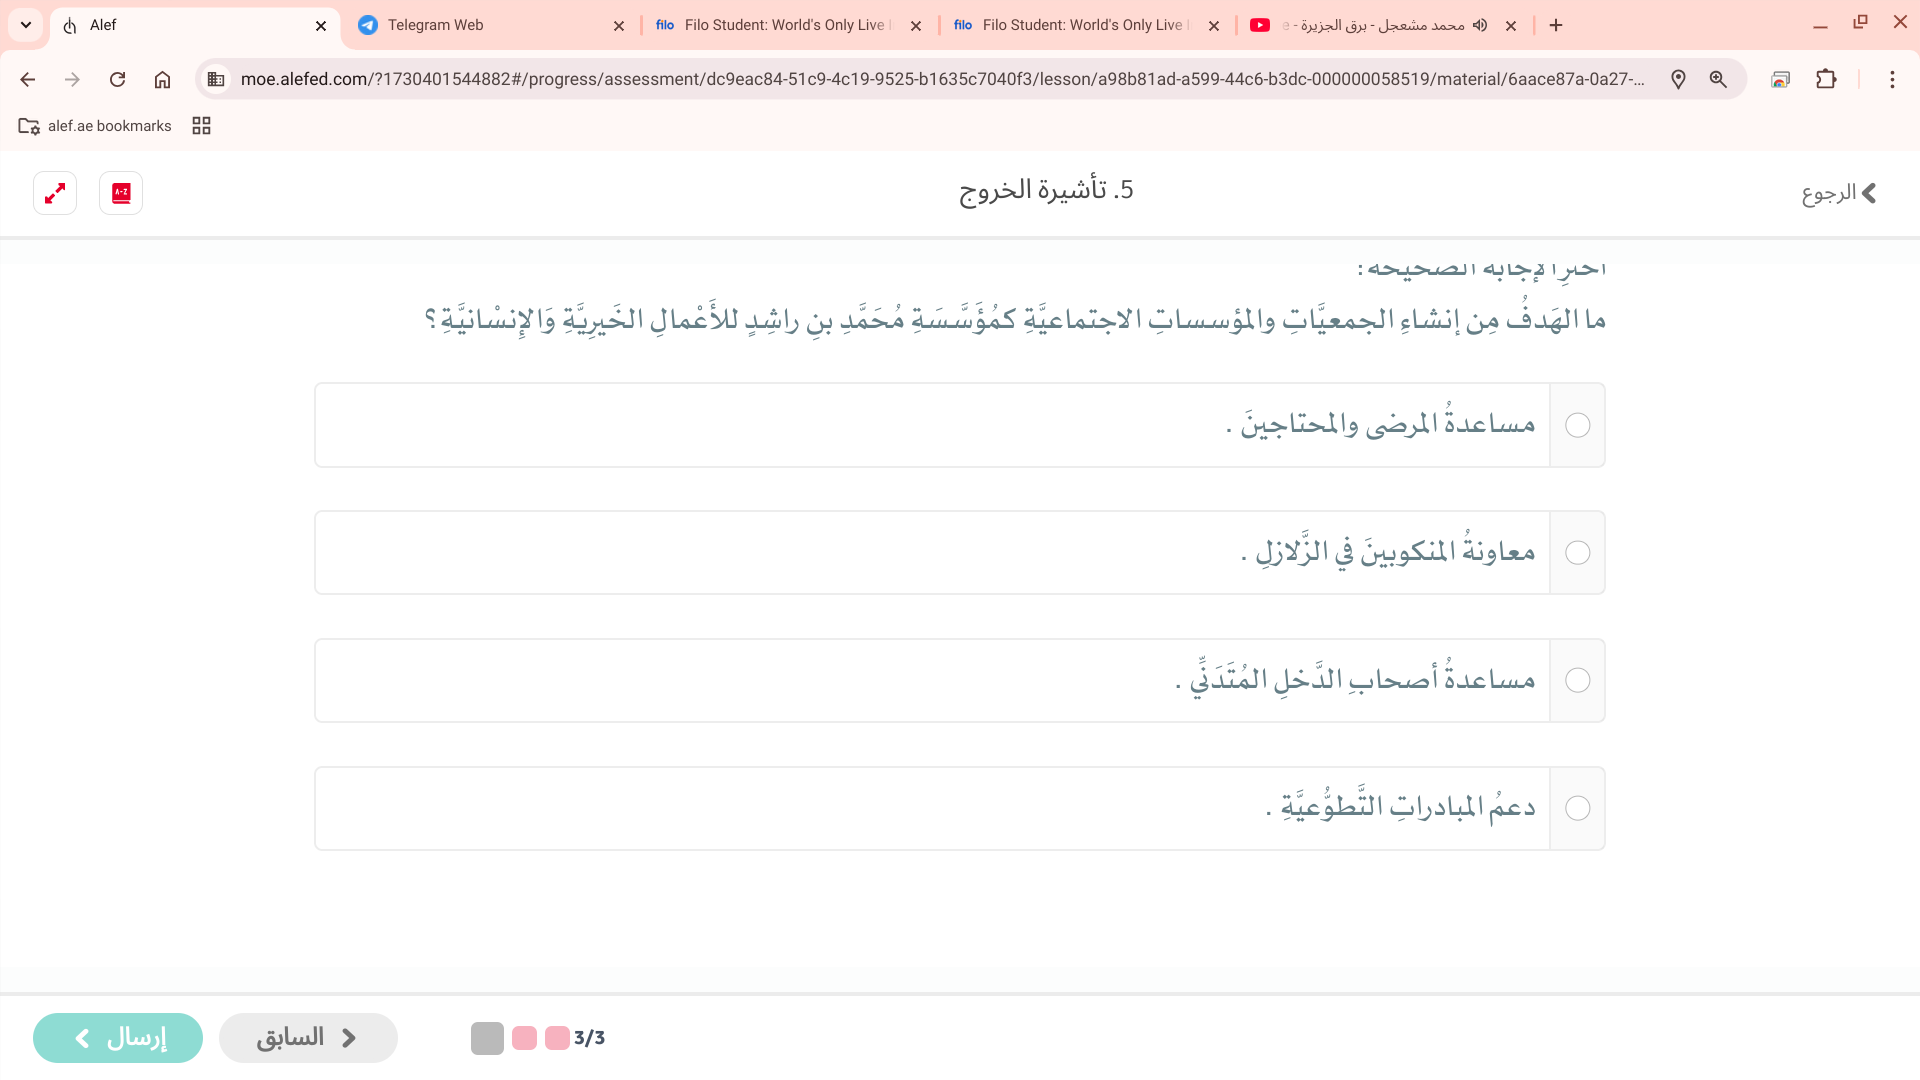
Task: Click the السابق previous button
Action: tap(308, 1038)
